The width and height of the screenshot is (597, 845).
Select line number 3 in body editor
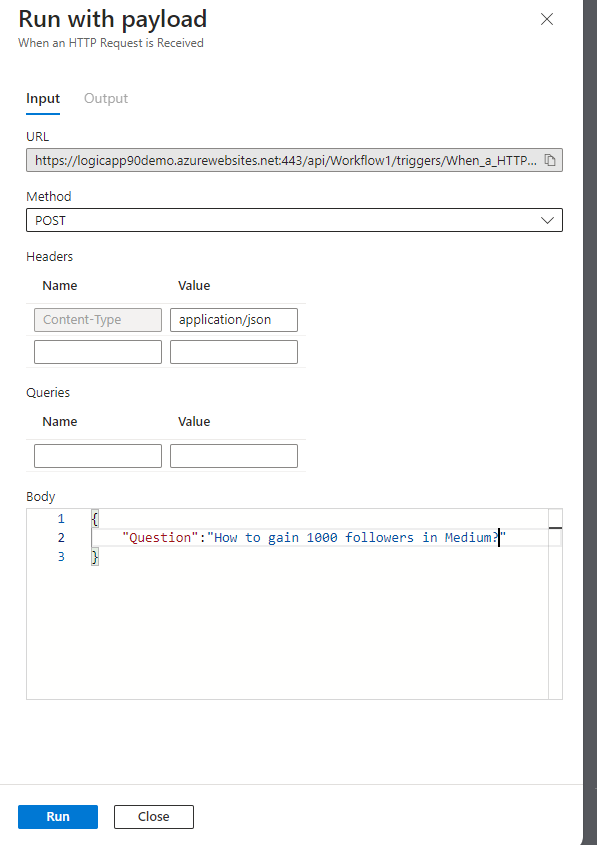[x=61, y=557]
